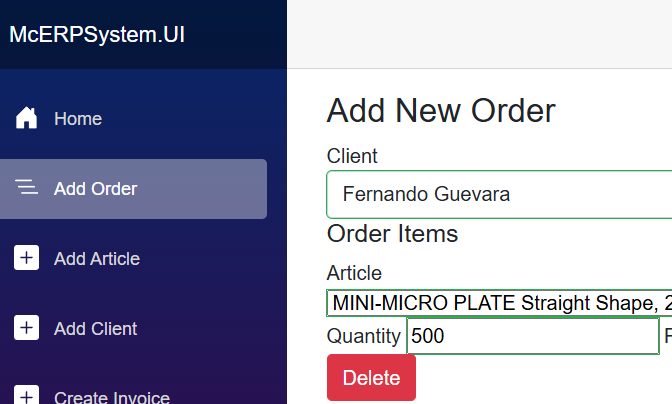Open the Article dropdown with MINI-MICRO PLATE
The width and height of the screenshot is (672, 404).
tap(500, 303)
